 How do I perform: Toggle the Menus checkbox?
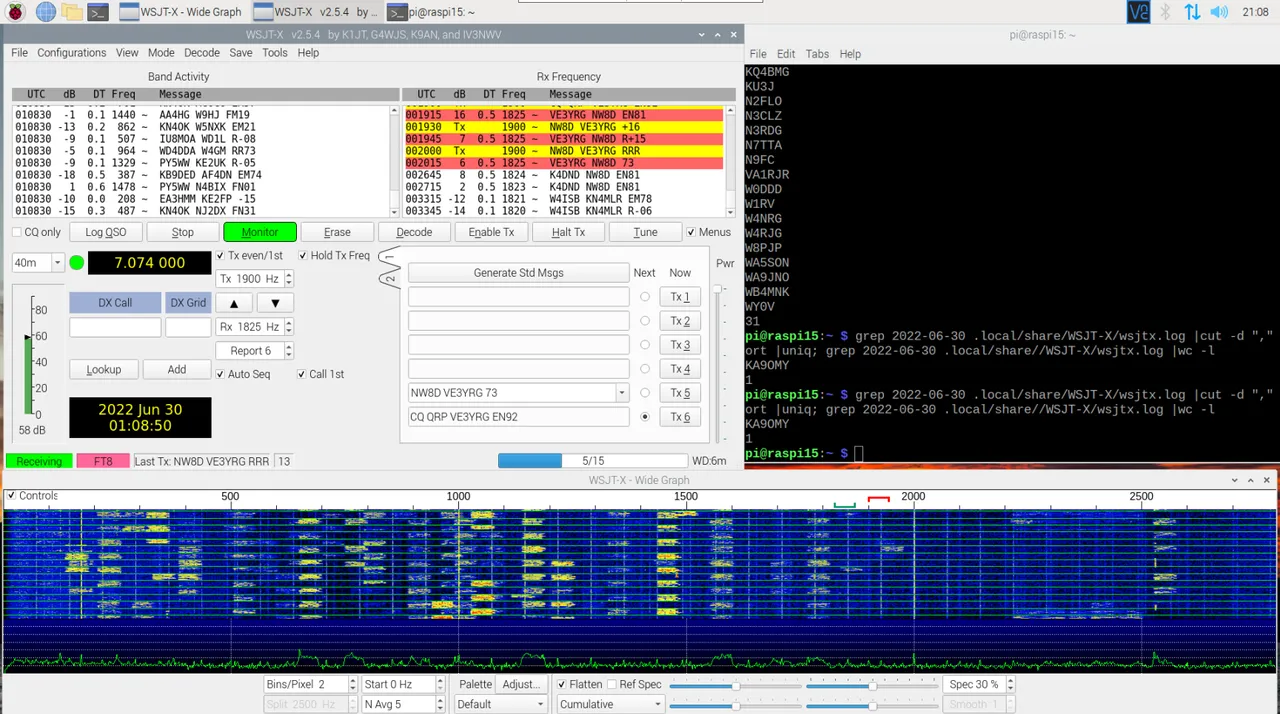point(690,233)
